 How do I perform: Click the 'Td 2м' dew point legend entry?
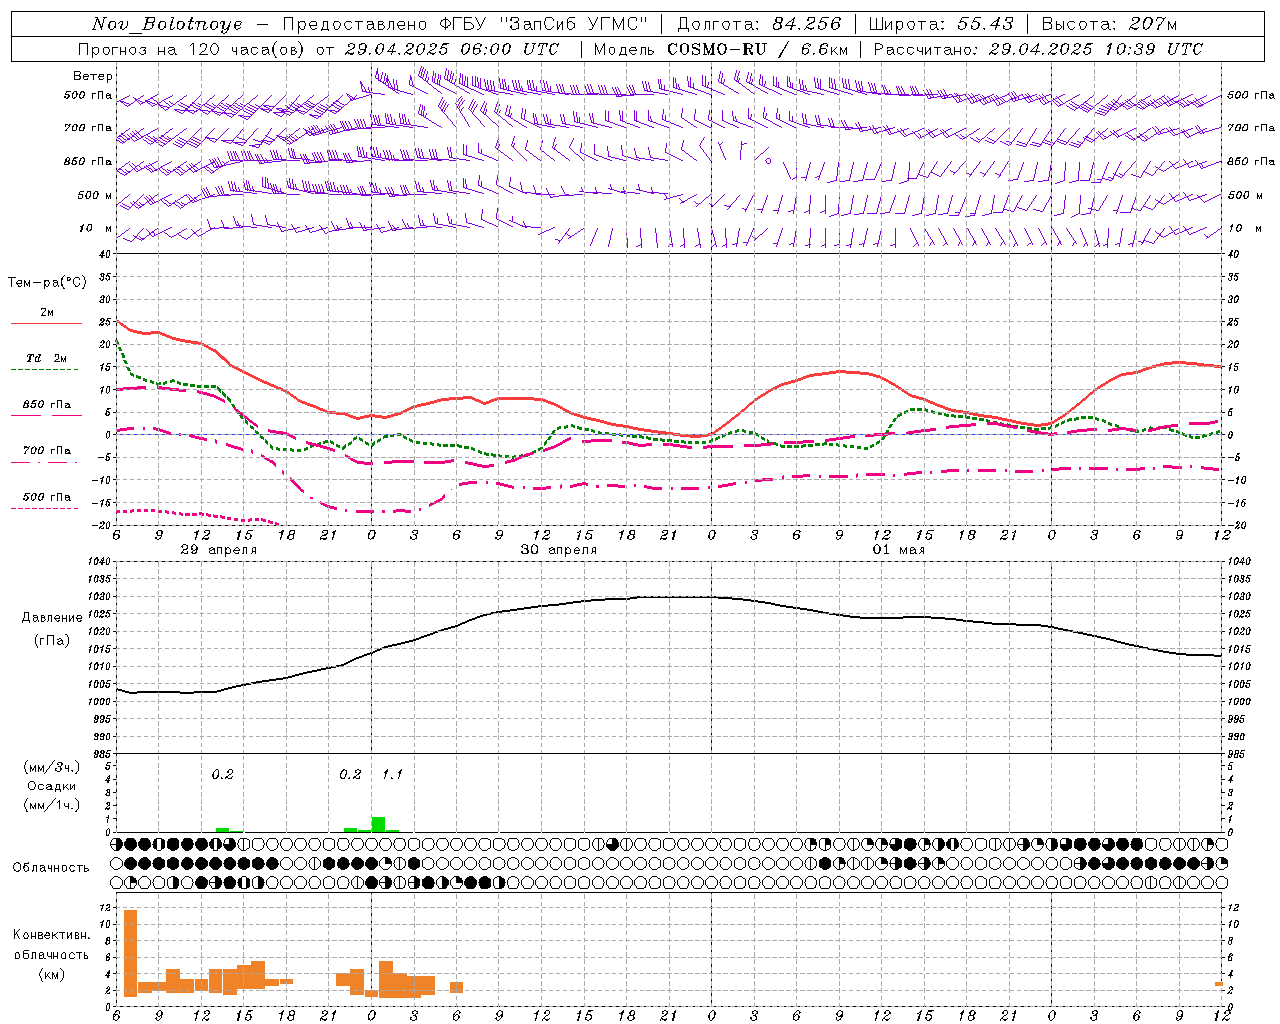tap(46, 358)
